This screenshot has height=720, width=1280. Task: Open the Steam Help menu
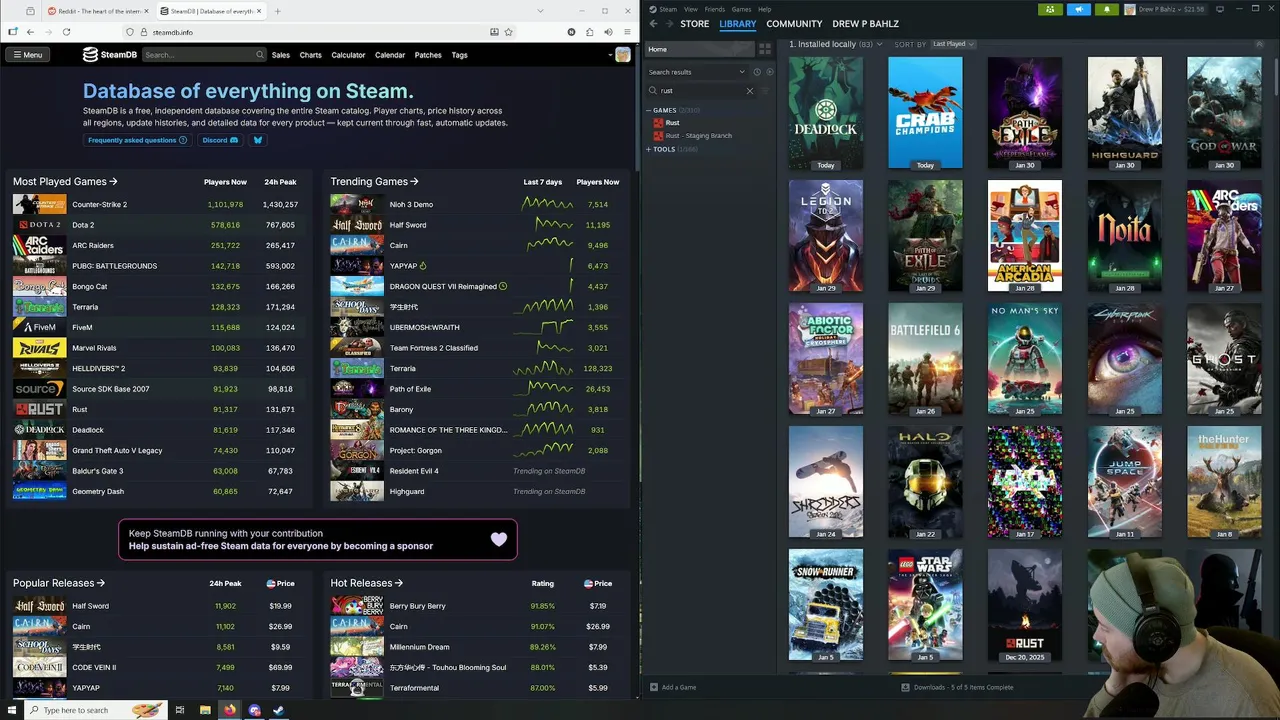764,9
